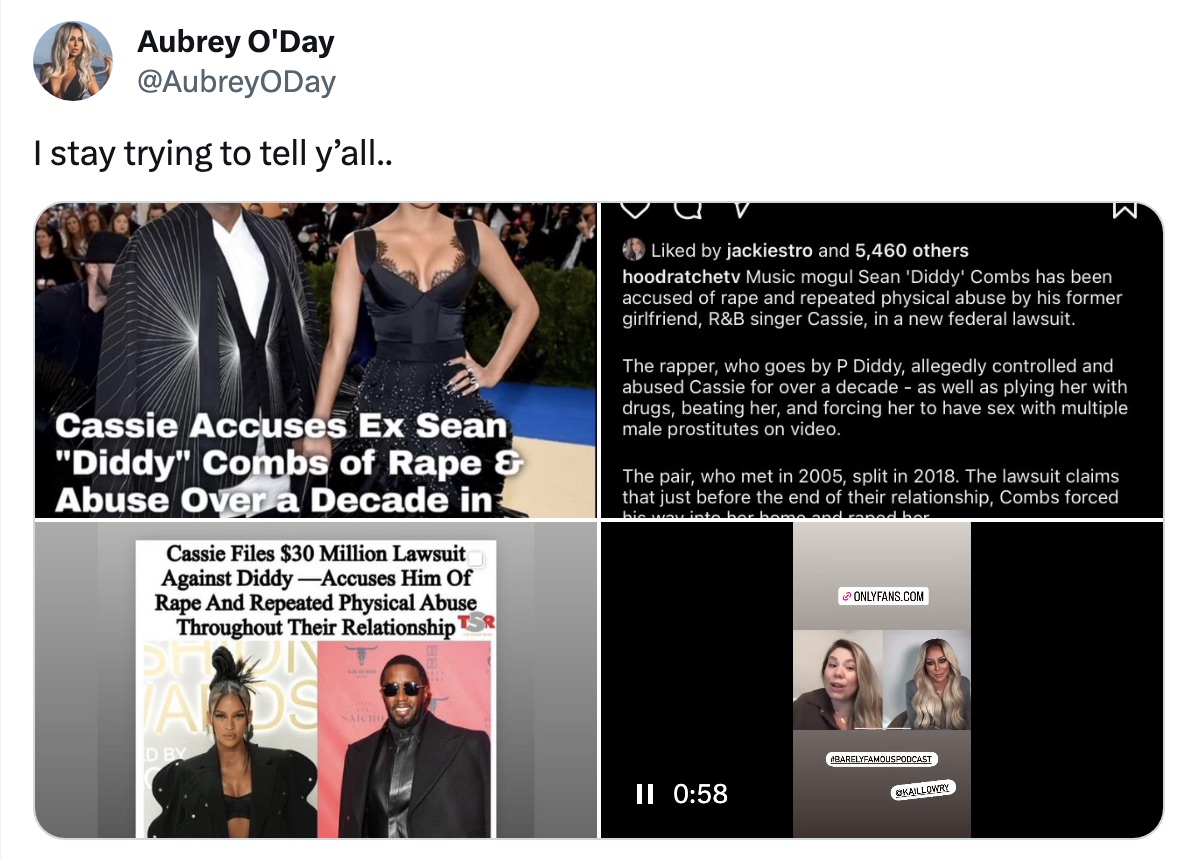Tap the comment bubble icon
Screen dimensions: 1181x859
pos(687,209)
